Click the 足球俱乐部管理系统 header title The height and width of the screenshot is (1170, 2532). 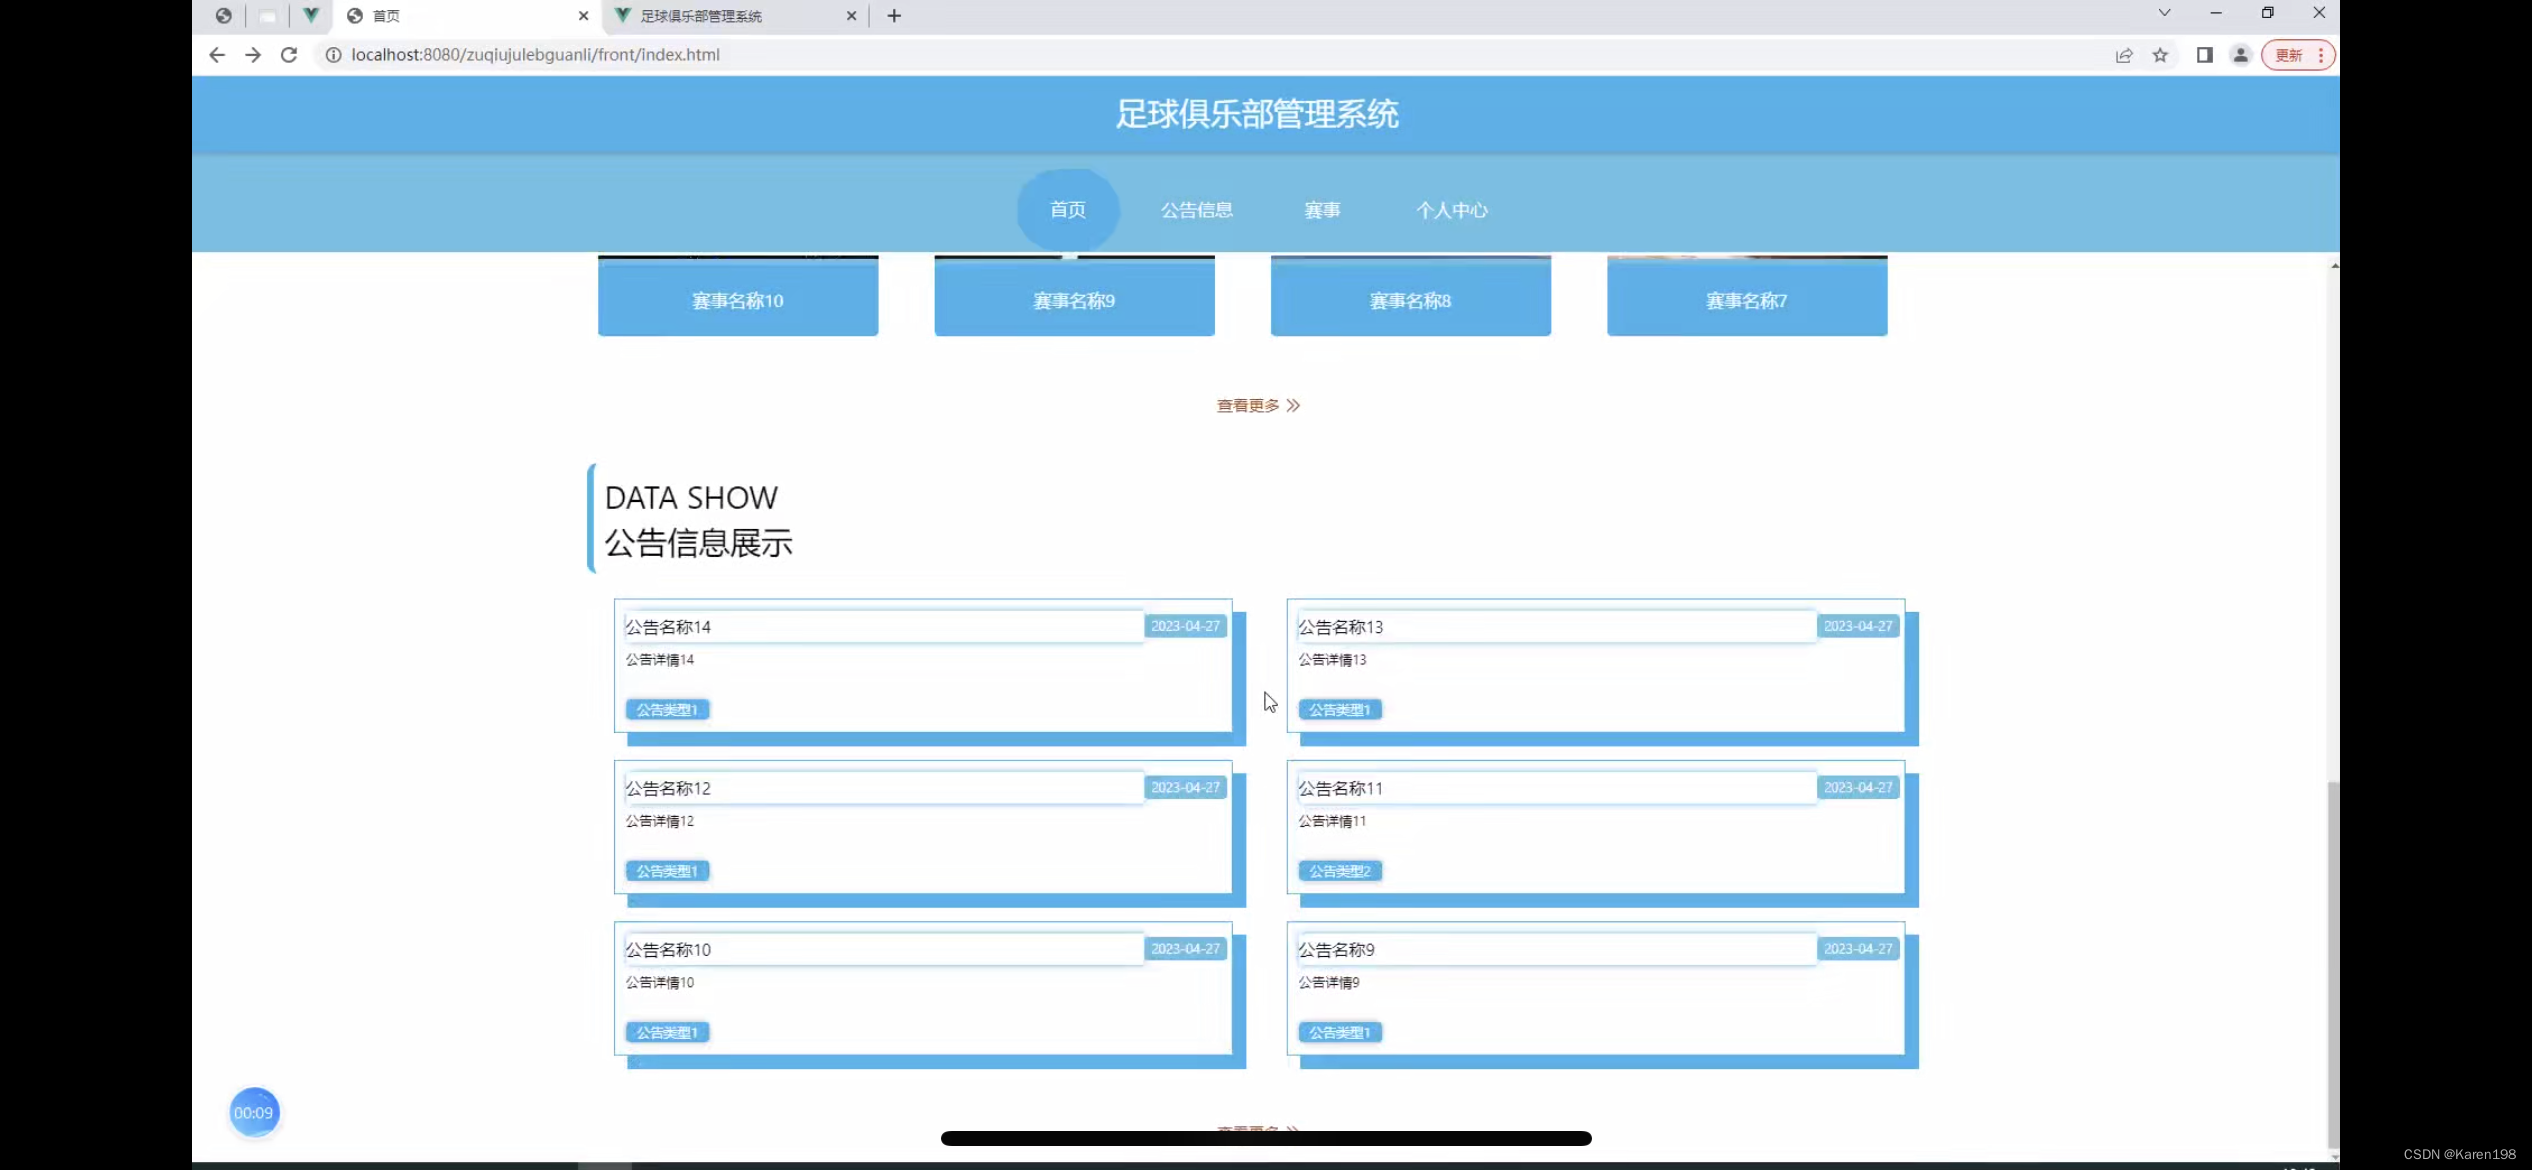[x=1257, y=114]
